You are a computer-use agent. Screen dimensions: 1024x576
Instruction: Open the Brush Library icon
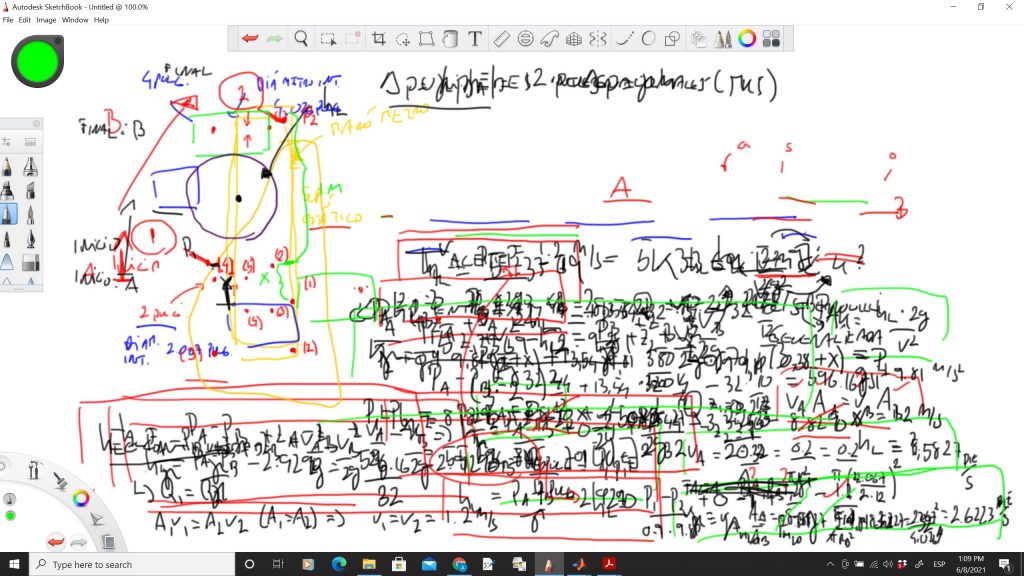point(30,142)
